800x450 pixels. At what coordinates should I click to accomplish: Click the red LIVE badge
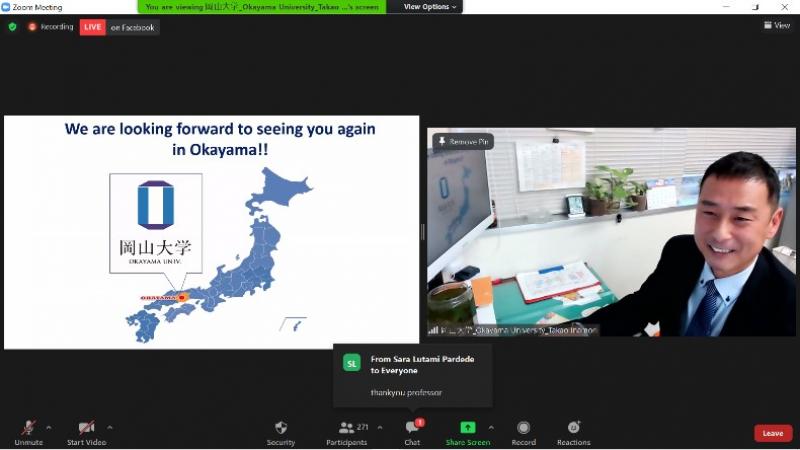tap(92, 27)
